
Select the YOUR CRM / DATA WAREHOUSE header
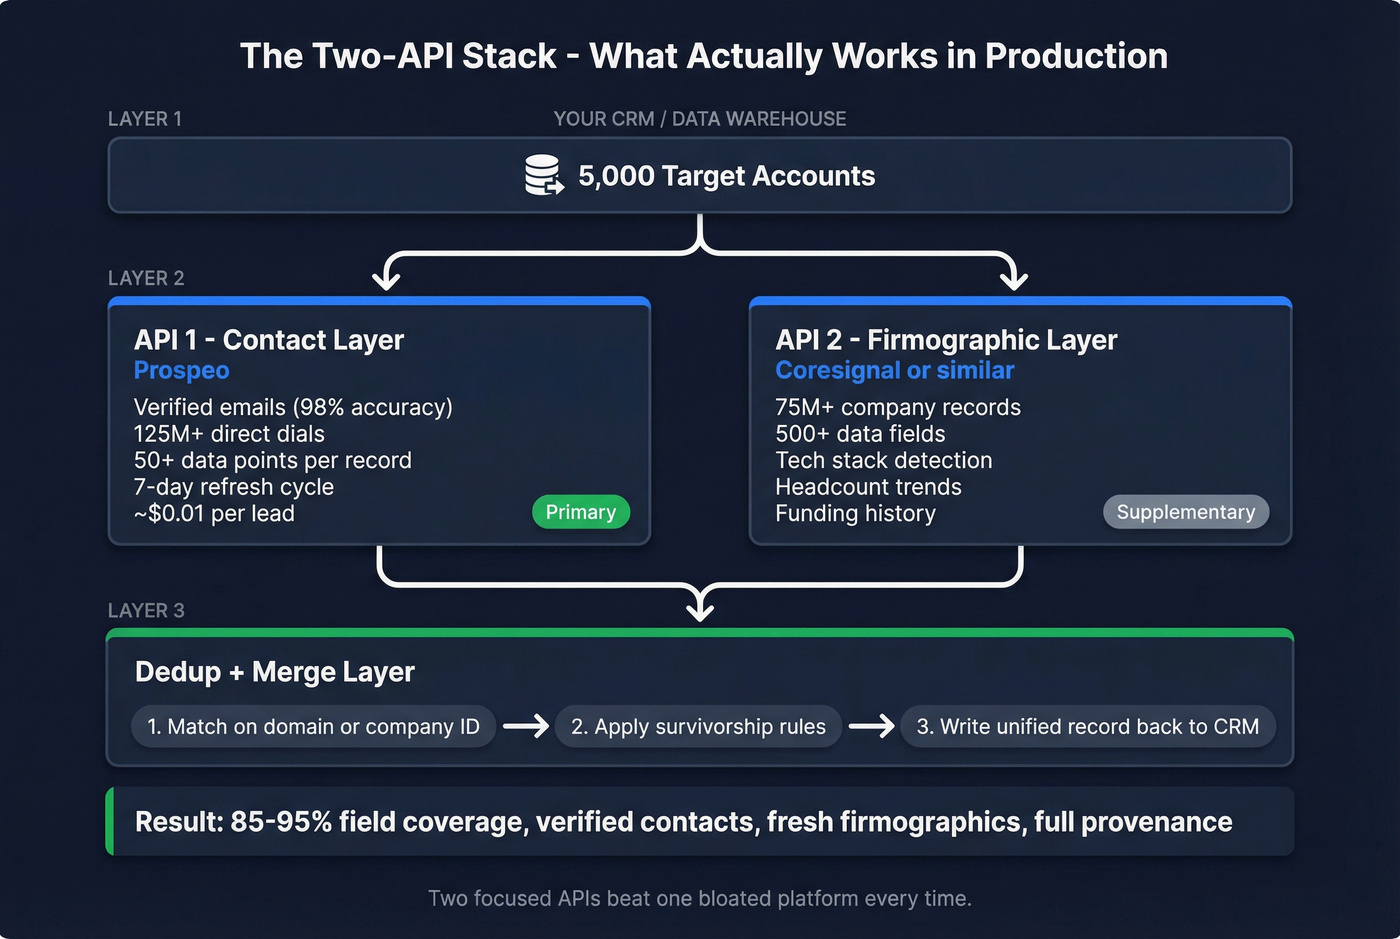700,118
